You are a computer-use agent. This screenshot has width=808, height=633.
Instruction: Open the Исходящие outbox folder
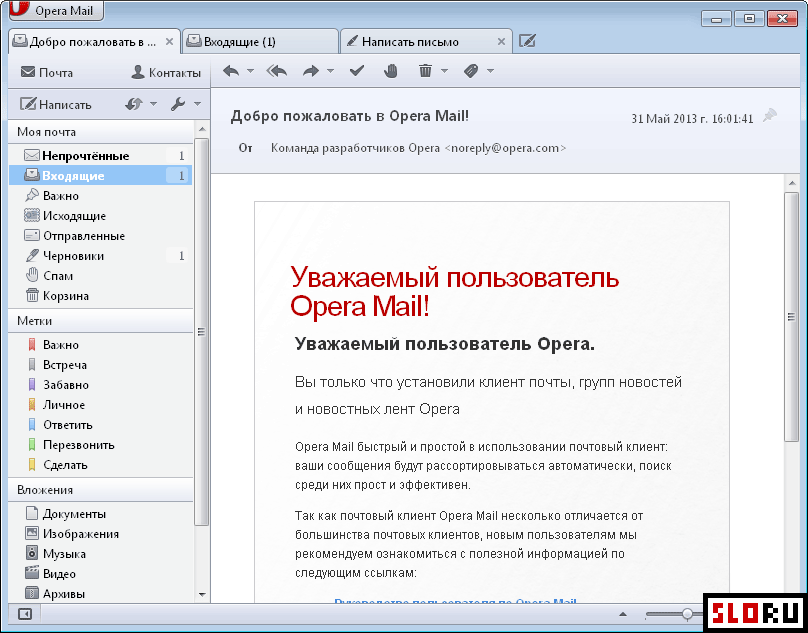click(x=100, y=216)
